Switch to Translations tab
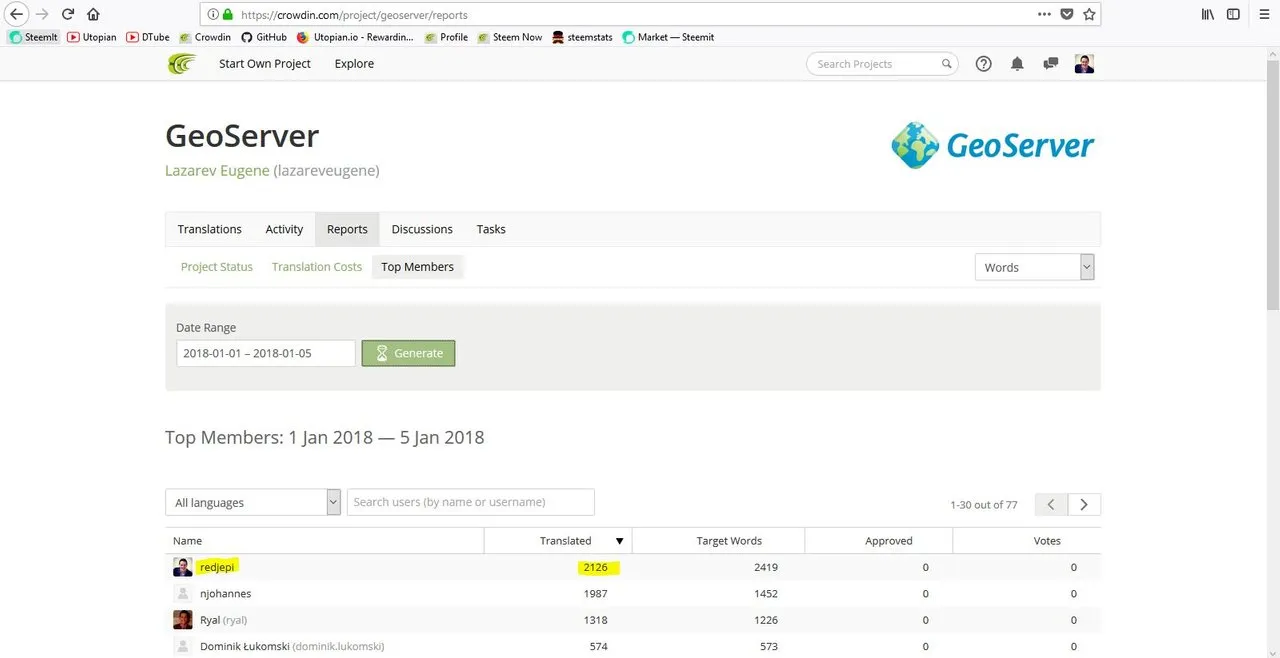1280x658 pixels. pos(210,229)
